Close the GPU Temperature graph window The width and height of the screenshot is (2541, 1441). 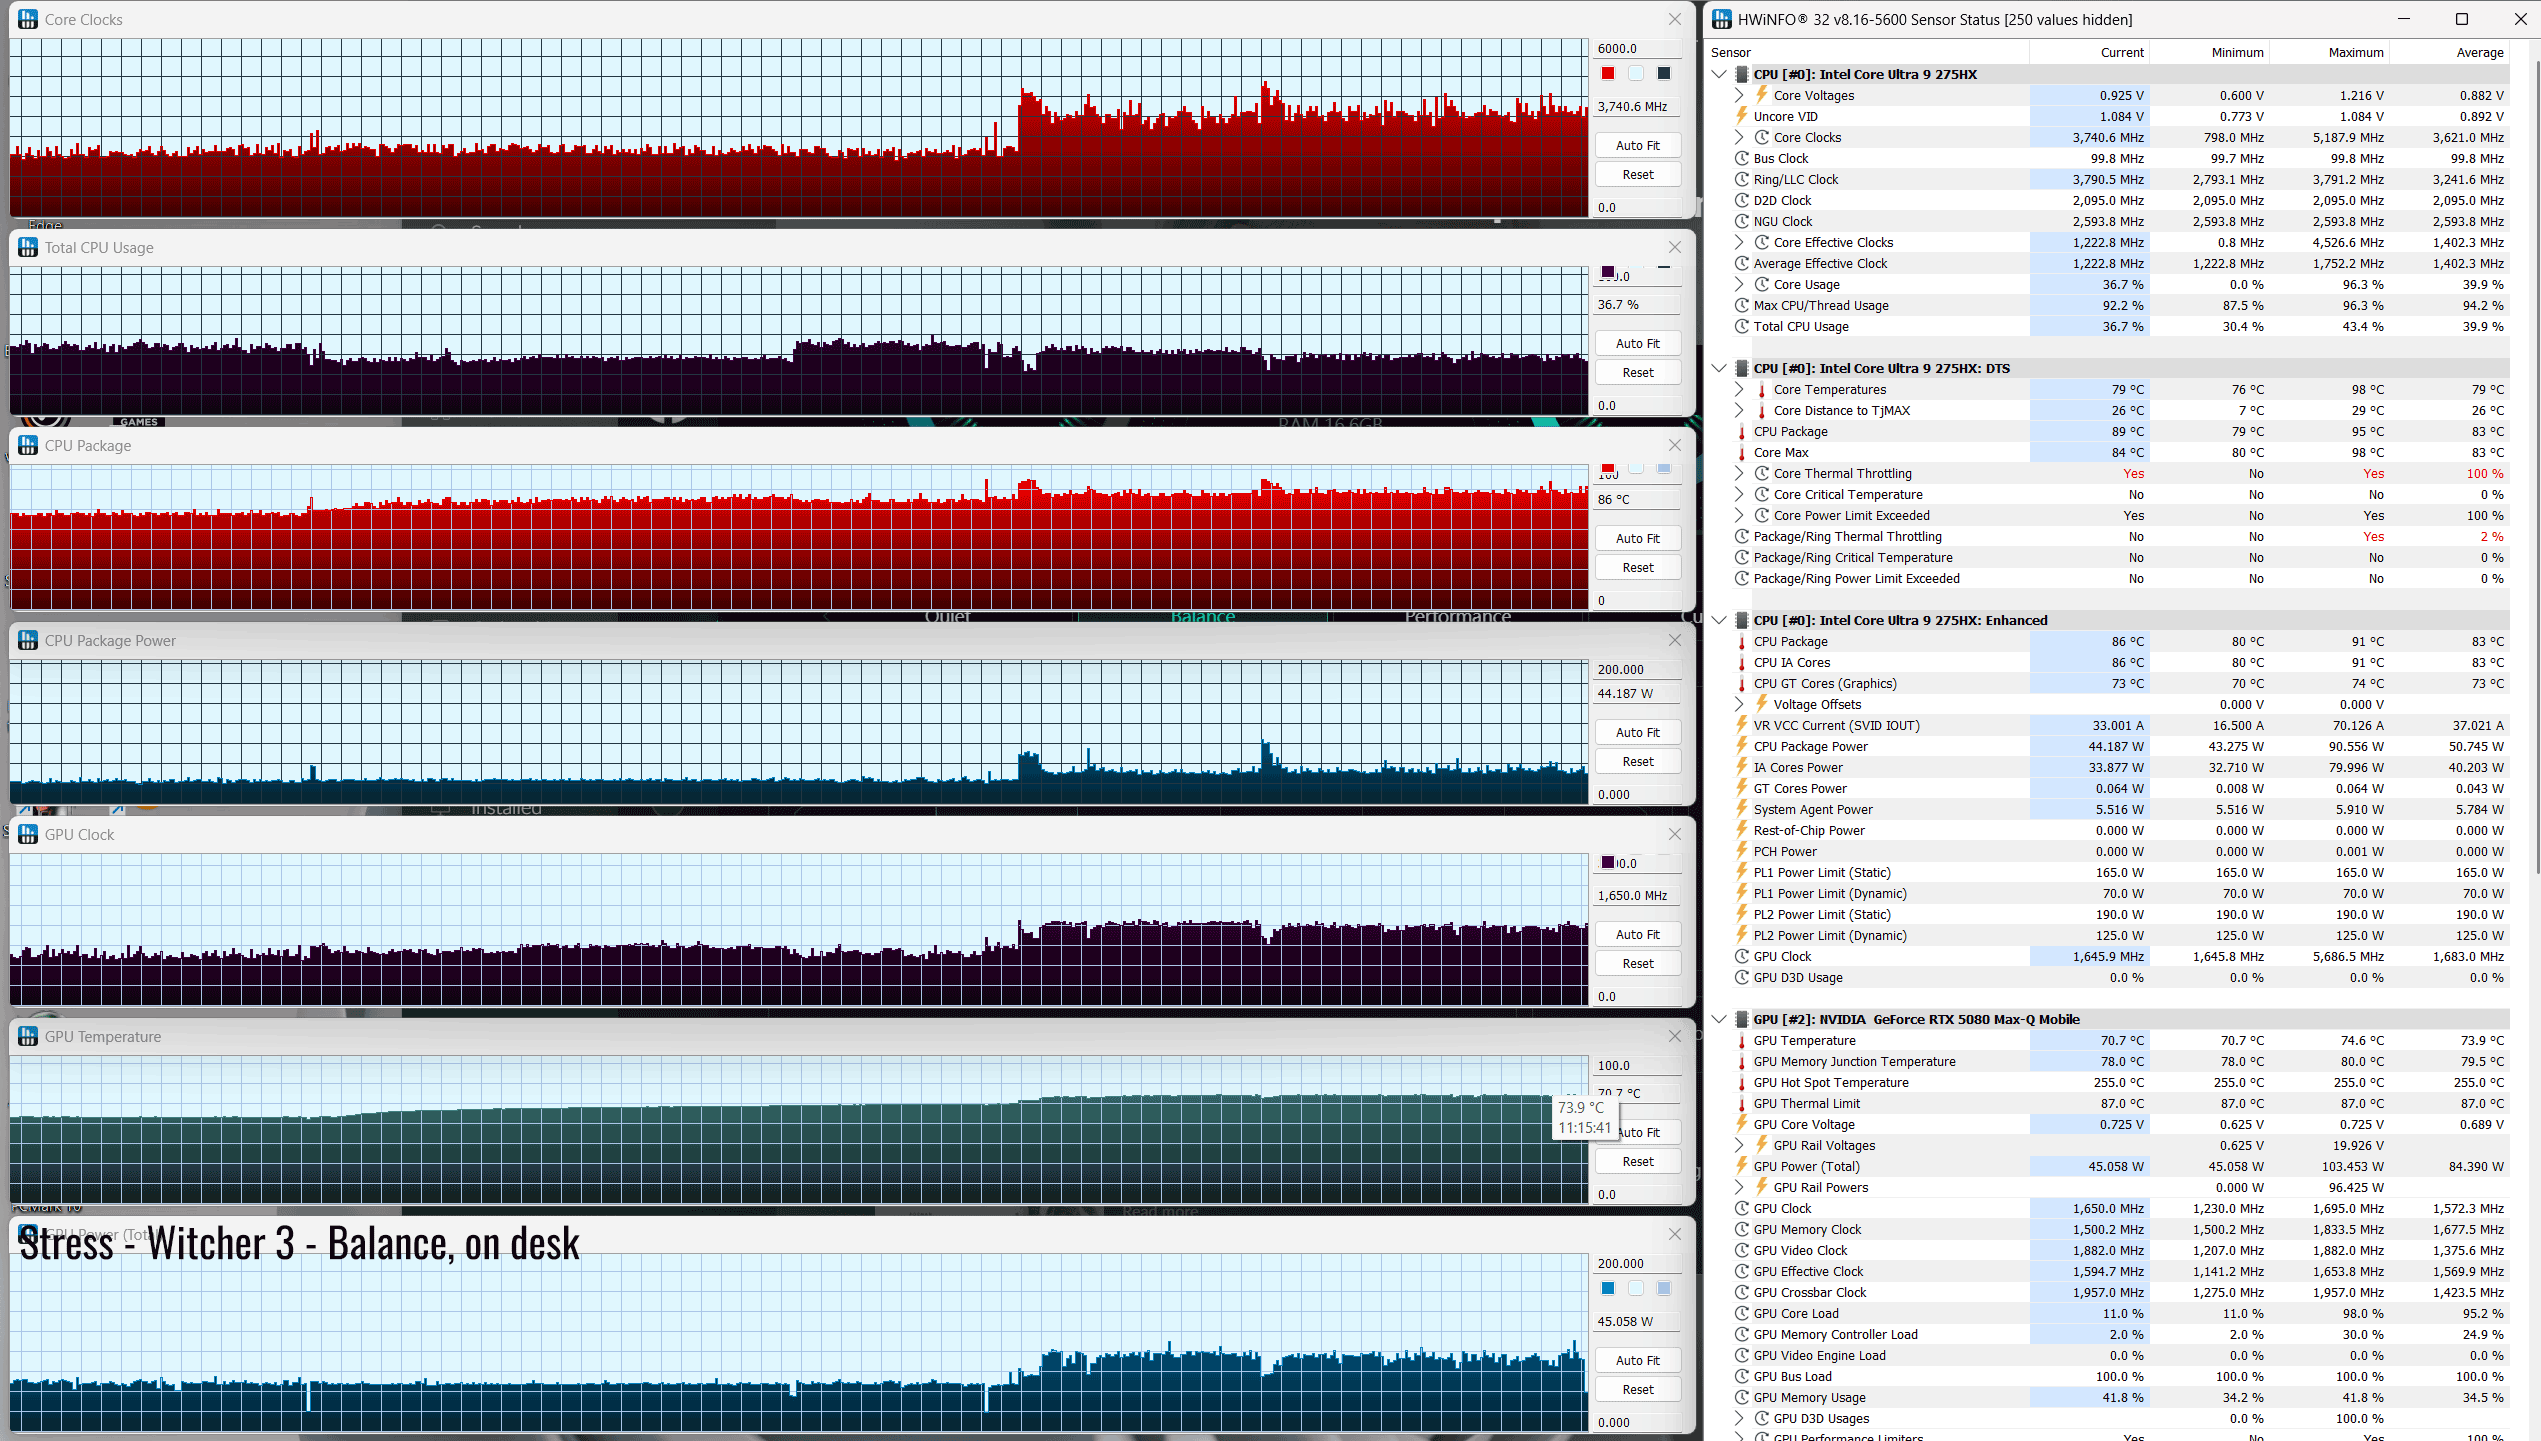(1675, 1036)
